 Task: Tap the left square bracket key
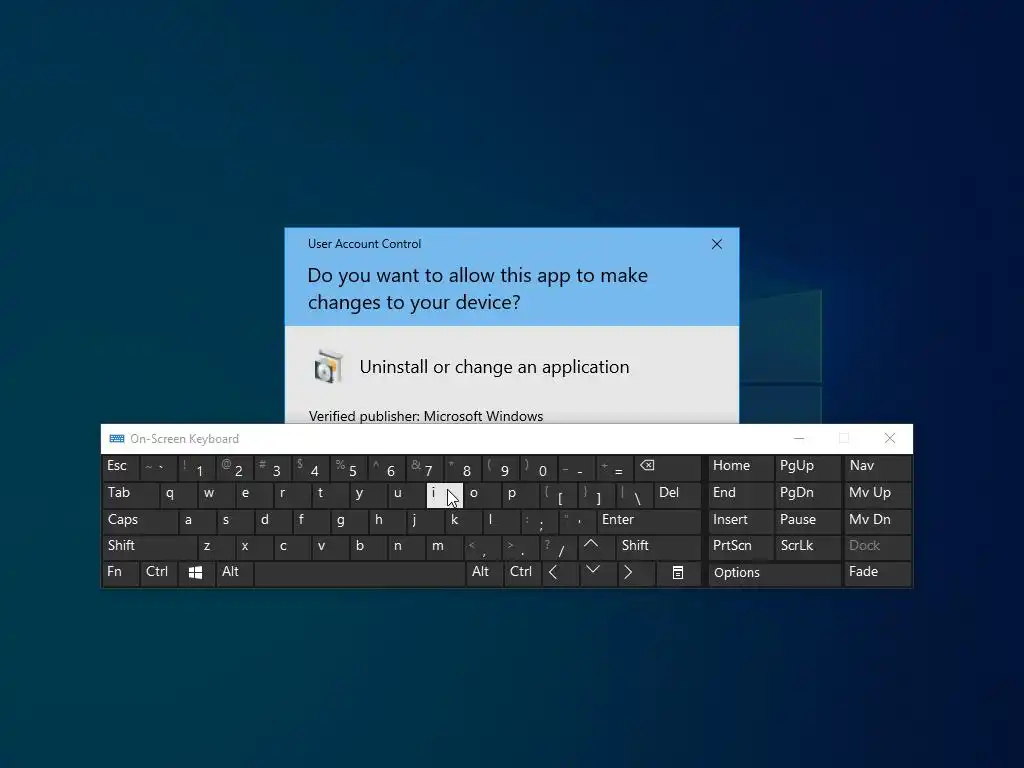click(x=558, y=494)
